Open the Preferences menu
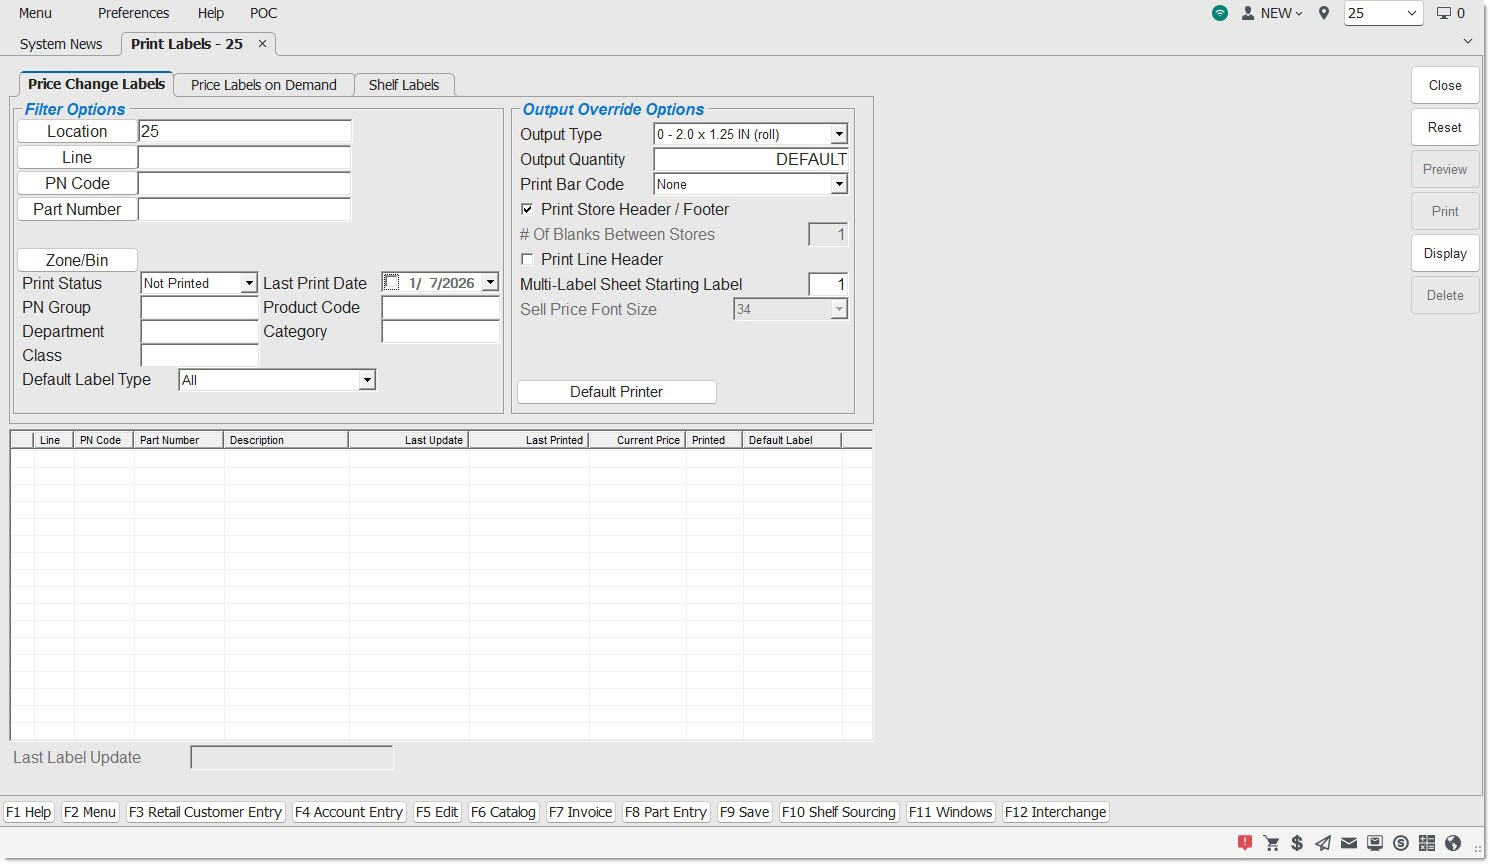Image resolution: width=1490 pixels, height=864 pixels. pos(133,13)
